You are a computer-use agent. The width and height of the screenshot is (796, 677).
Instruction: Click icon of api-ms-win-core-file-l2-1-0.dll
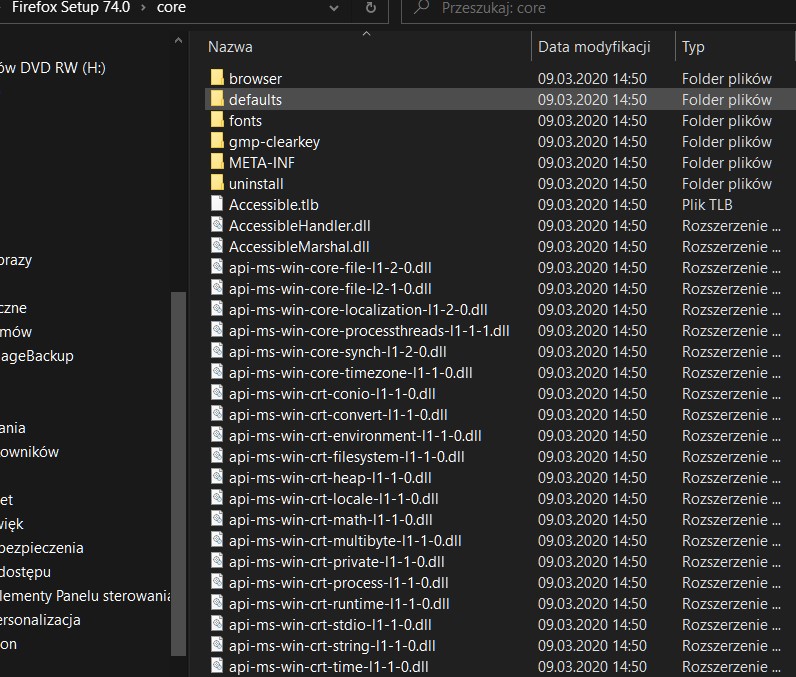tap(217, 288)
